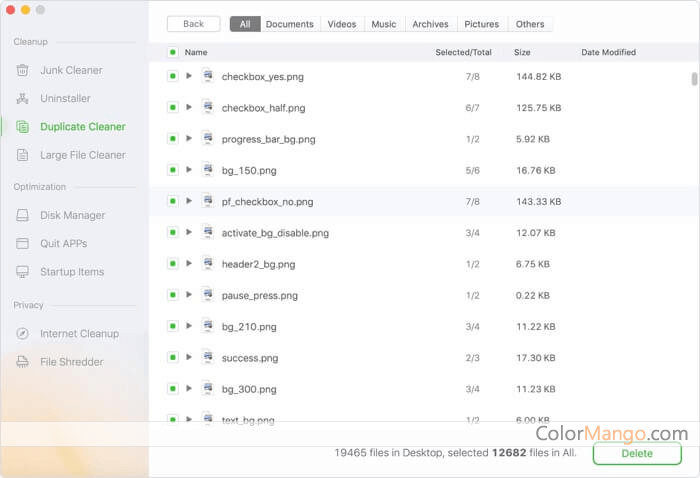Select the Large File Cleaner icon
700x478 pixels.
(22, 155)
